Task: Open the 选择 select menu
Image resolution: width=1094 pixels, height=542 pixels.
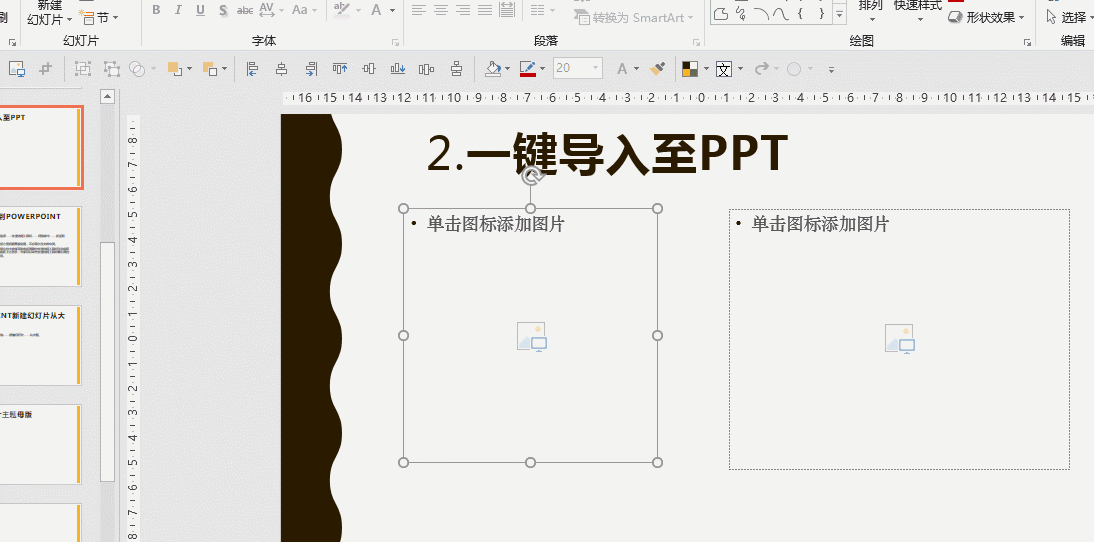Action: (x=1067, y=17)
